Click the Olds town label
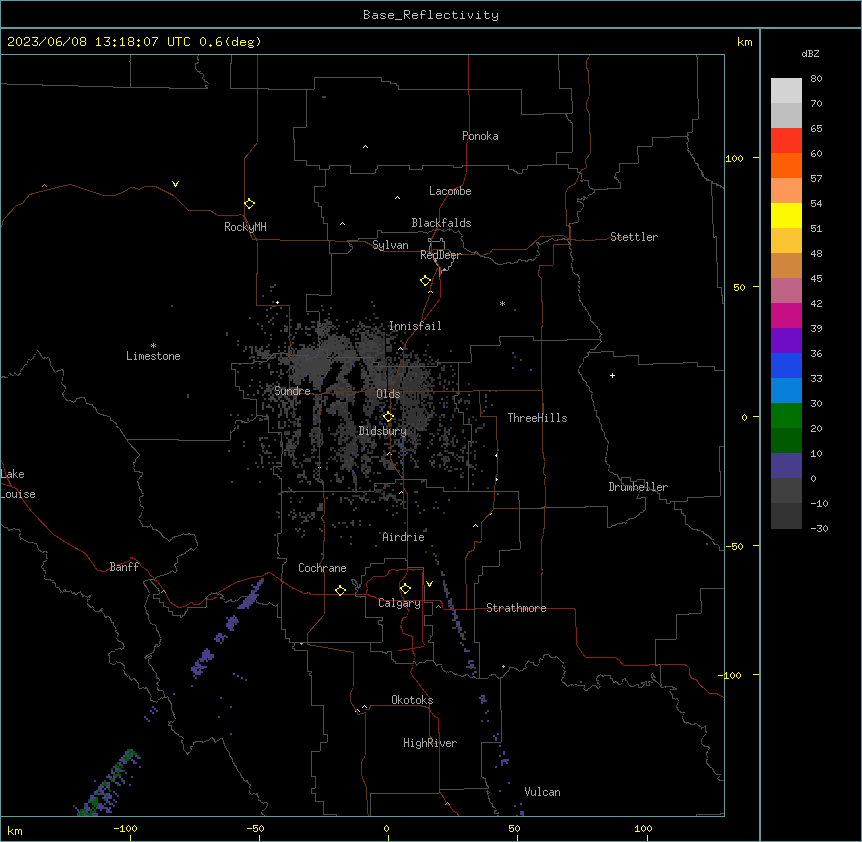The width and height of the screenshot is (862, 842). point(388,394)
